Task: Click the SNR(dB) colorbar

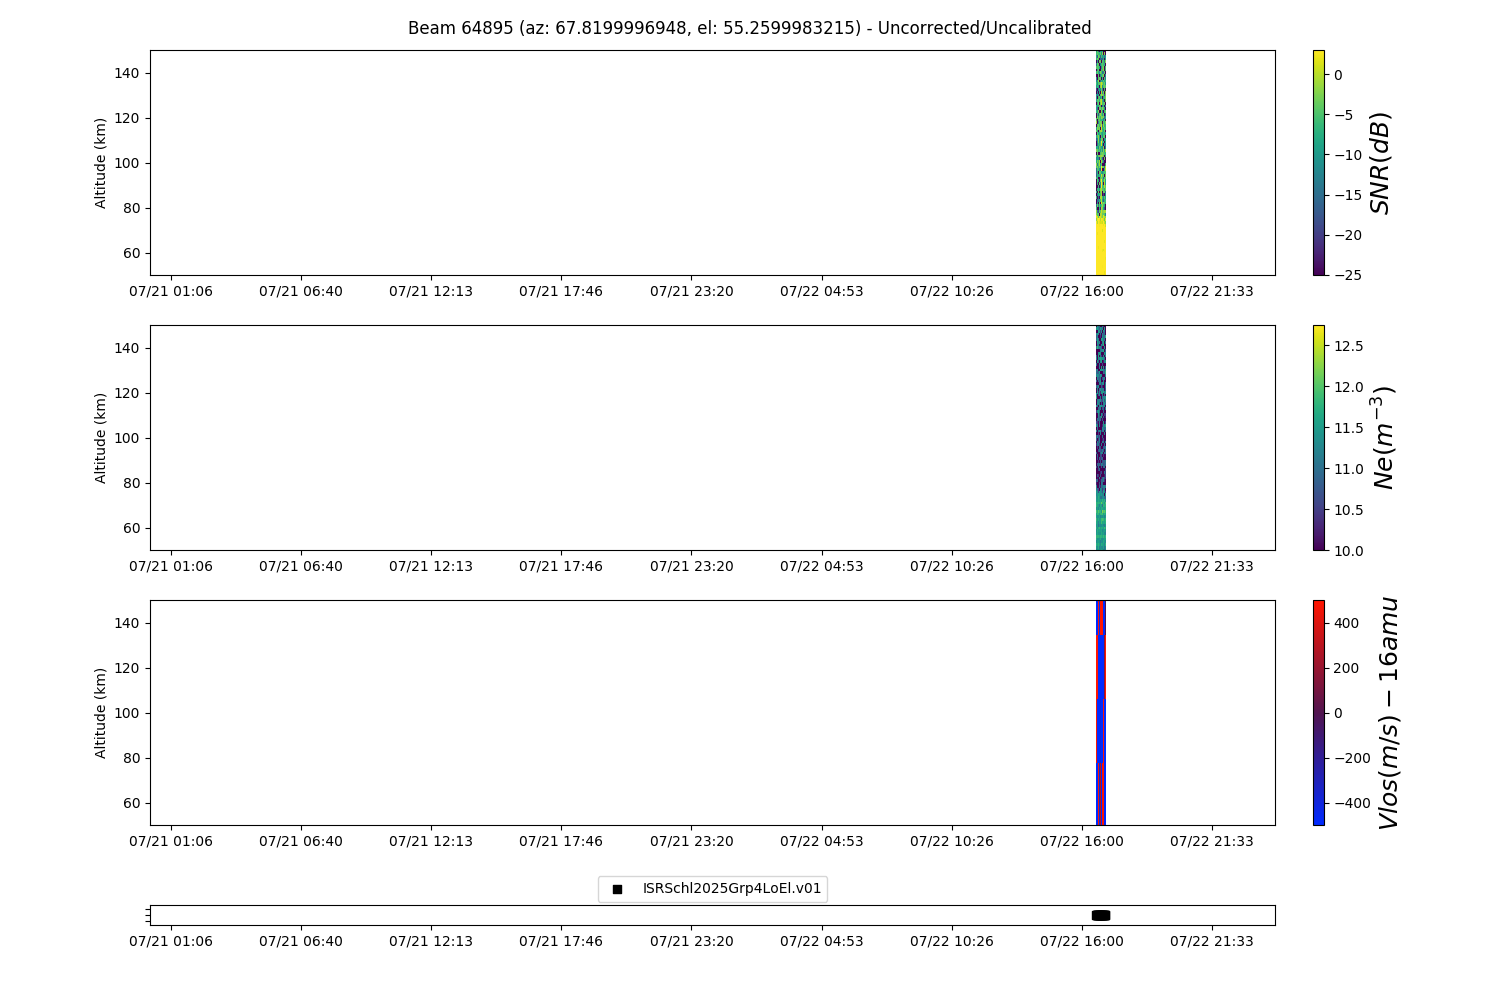Action: tap(1318, 163)
